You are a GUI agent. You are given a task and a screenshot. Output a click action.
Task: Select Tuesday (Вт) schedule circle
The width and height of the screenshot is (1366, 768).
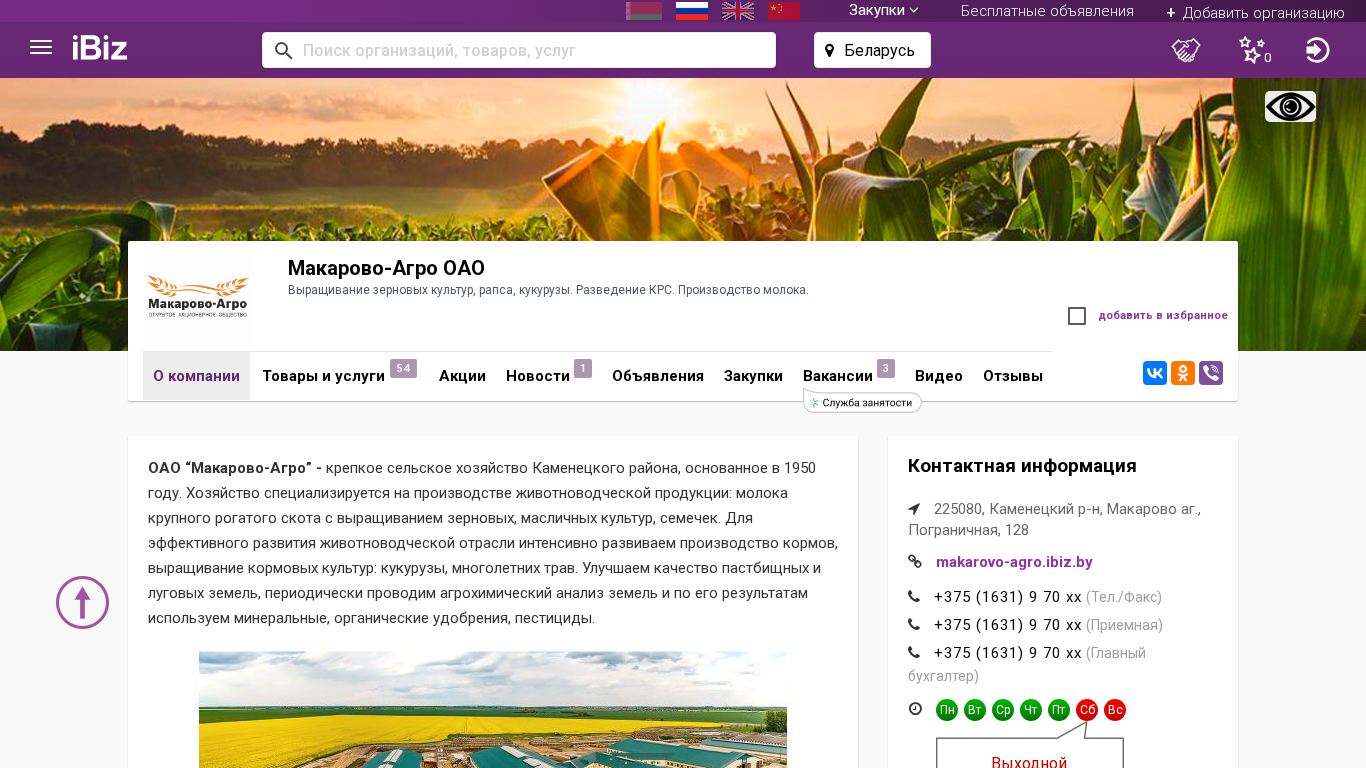tap(975, 710)
